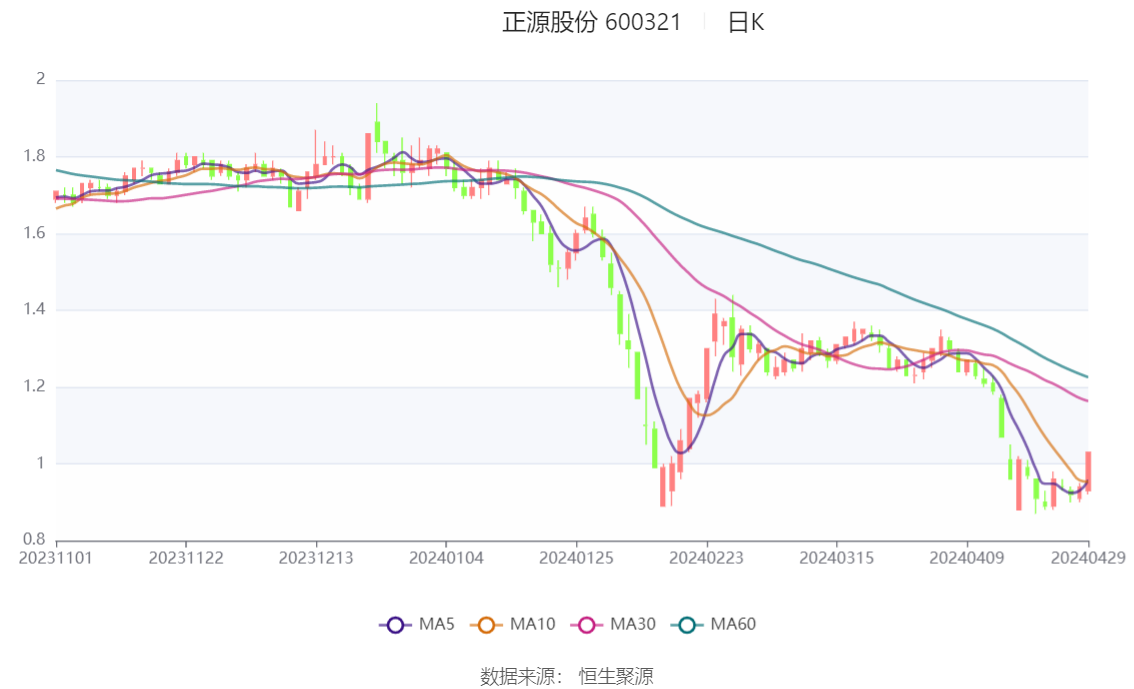The height and width of the screenshot is (689, 1134).
Task: Toggle the MA30 pink legend circle
Action: [587, 625]
